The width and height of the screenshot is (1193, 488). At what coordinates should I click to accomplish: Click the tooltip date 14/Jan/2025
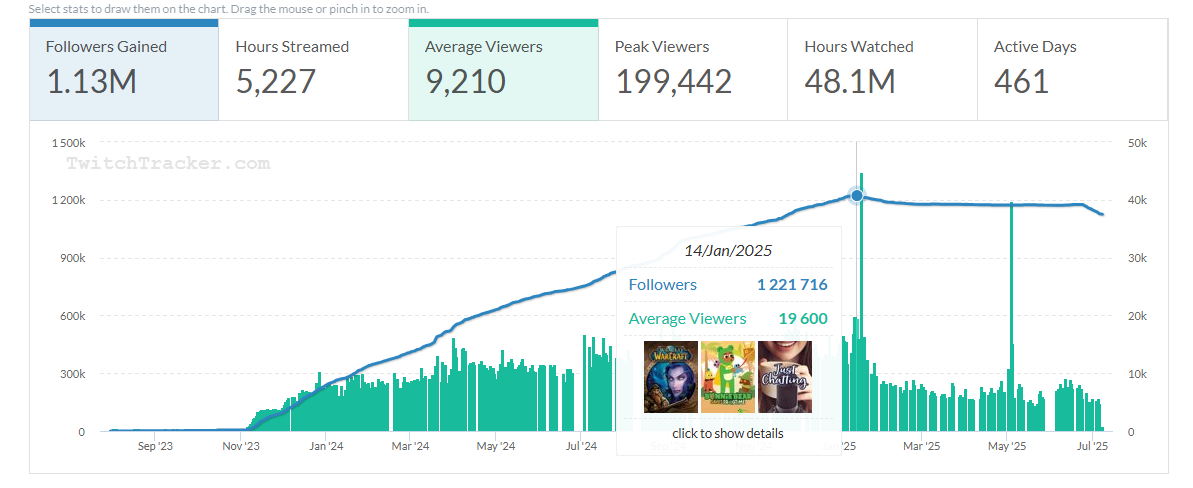point(728,250)
